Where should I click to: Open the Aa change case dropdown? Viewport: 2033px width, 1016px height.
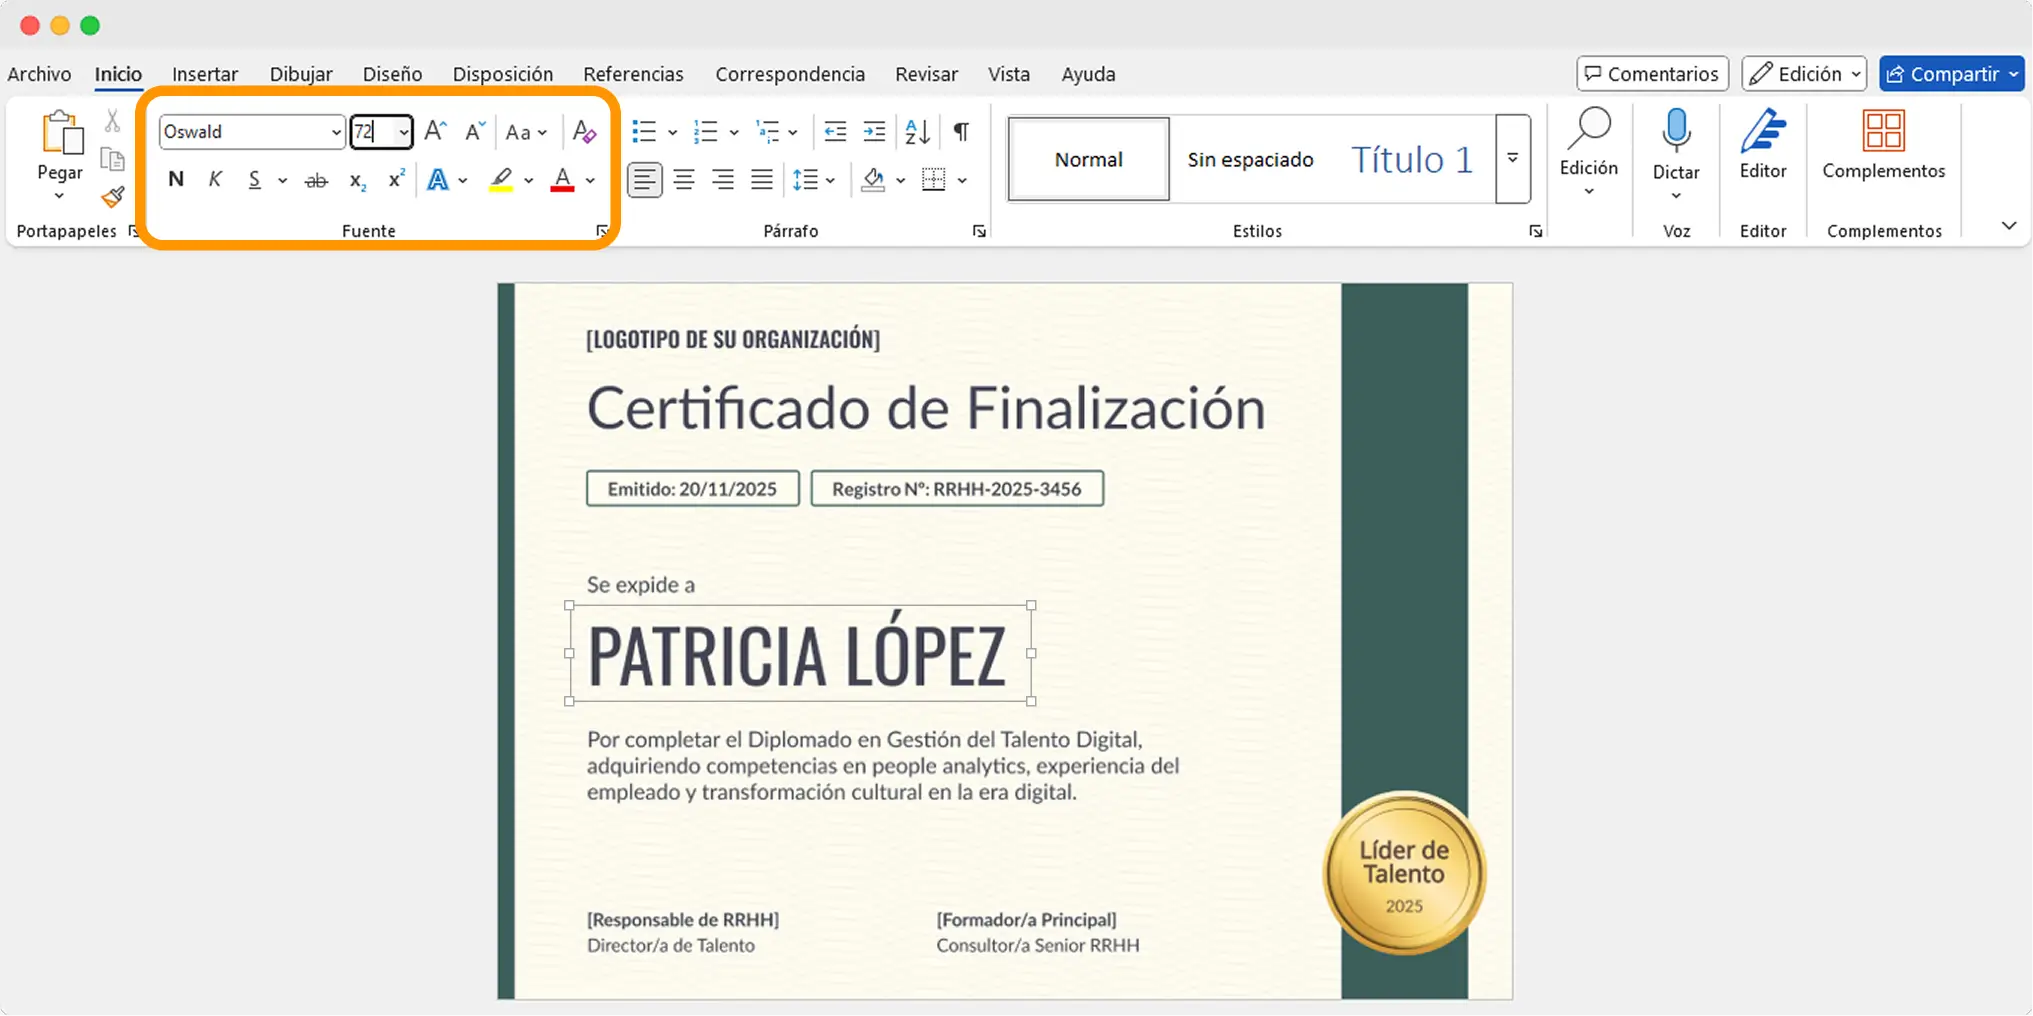[x=526, y=132]
